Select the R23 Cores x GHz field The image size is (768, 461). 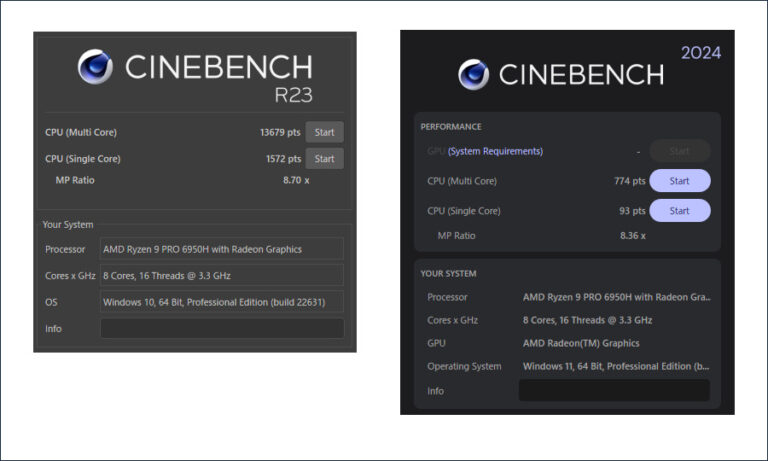221,275
